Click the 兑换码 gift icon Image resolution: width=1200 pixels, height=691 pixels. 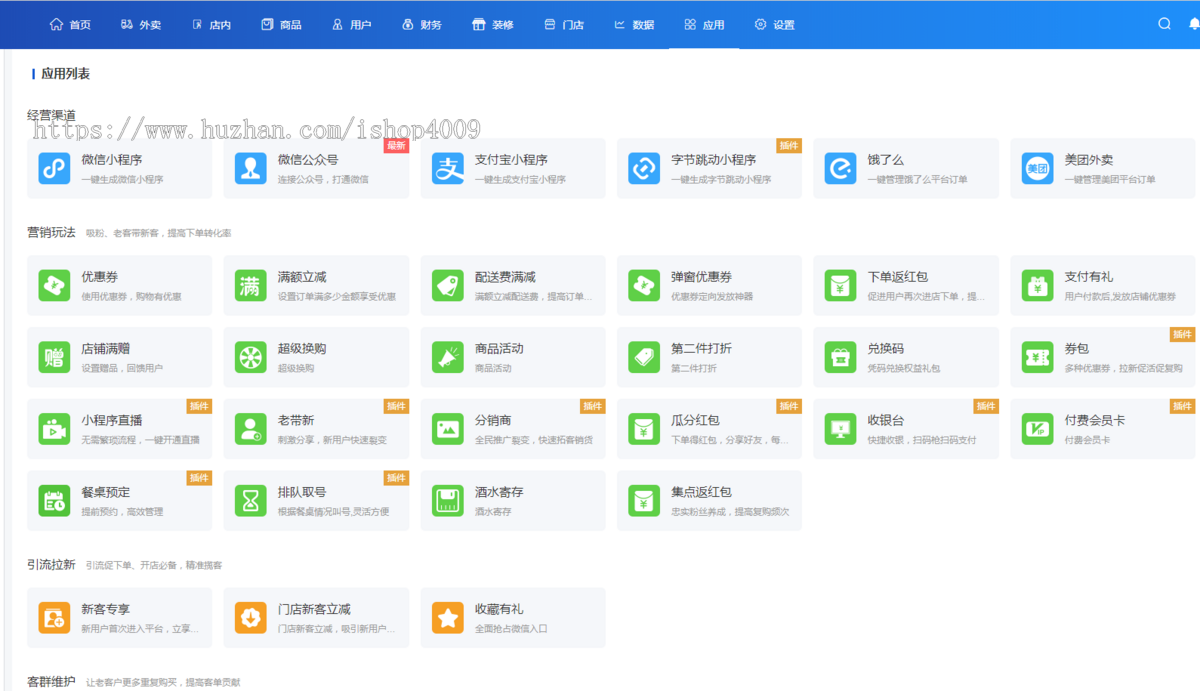(x=841, y=358)
